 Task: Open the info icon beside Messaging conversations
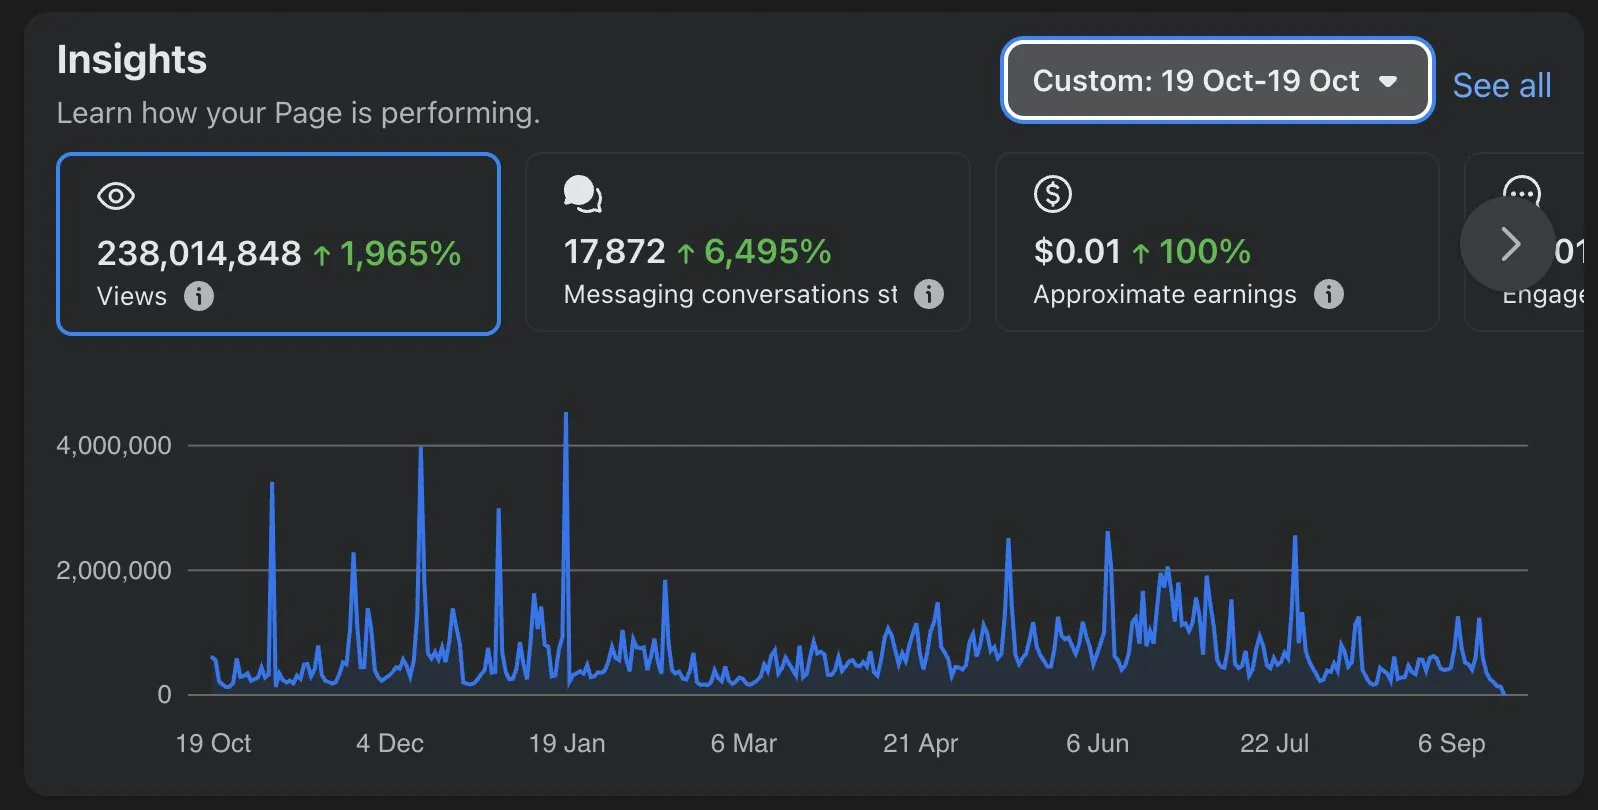click(x=929, y=294)
